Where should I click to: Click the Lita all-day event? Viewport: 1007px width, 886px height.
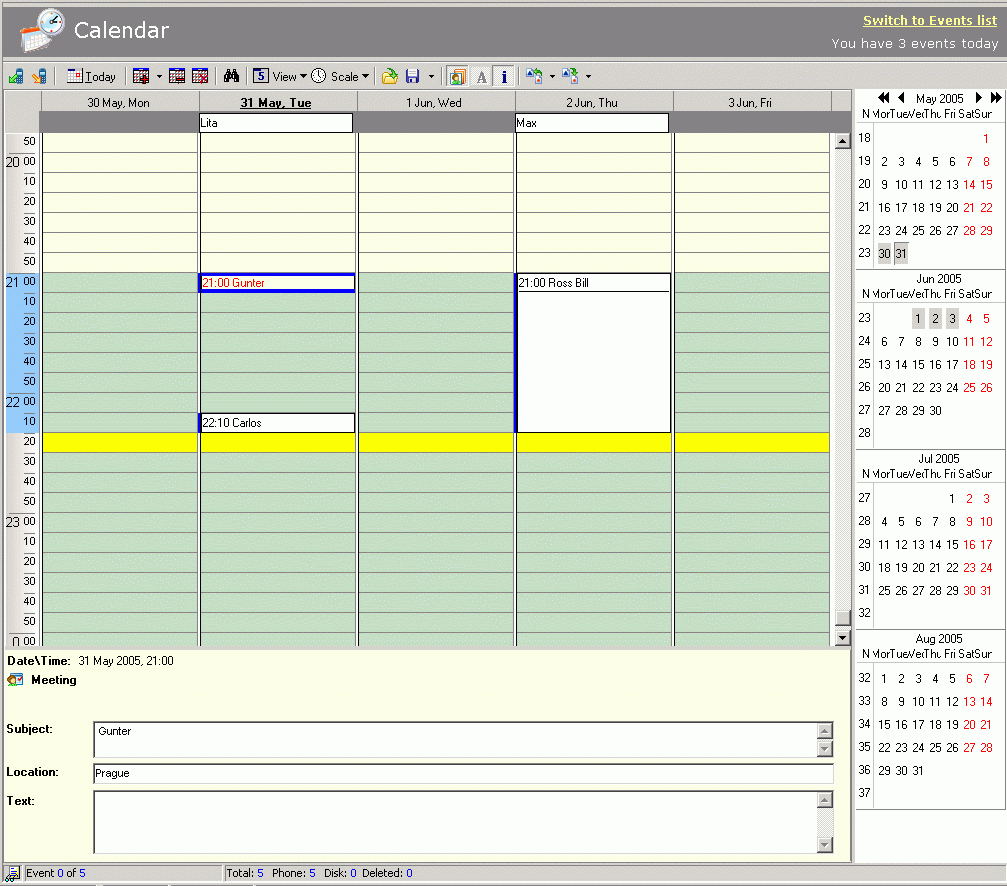[276, 123]
